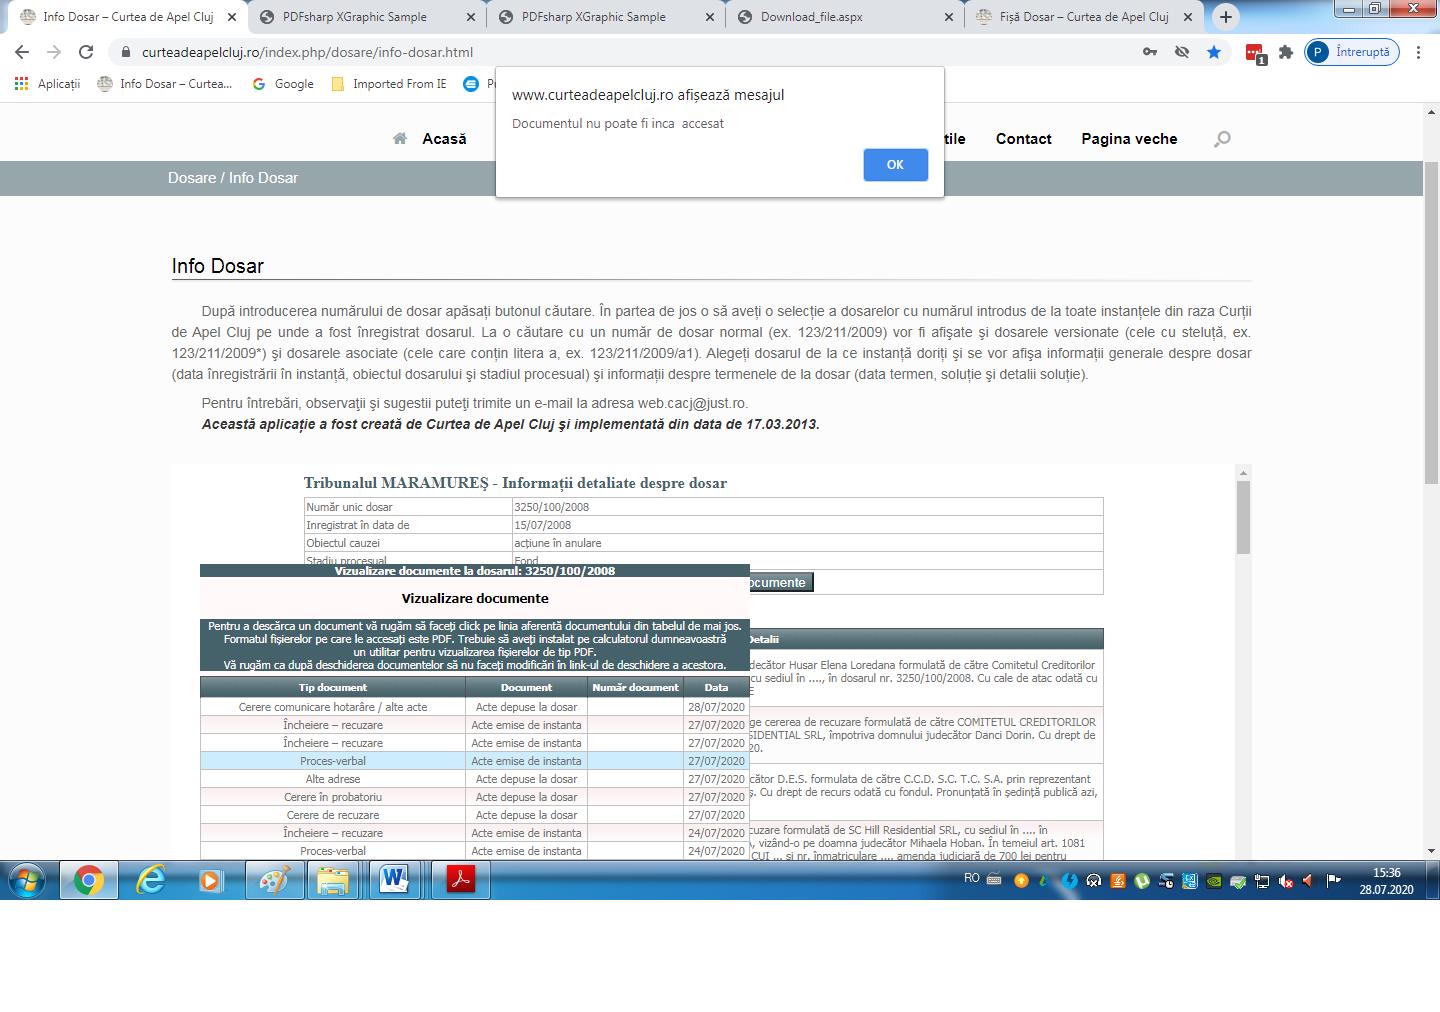Select the highlighted Proces-verbal 27/07/2020 row
This screenshot has height=1012, width=1440.
click(x=474, y=761)
